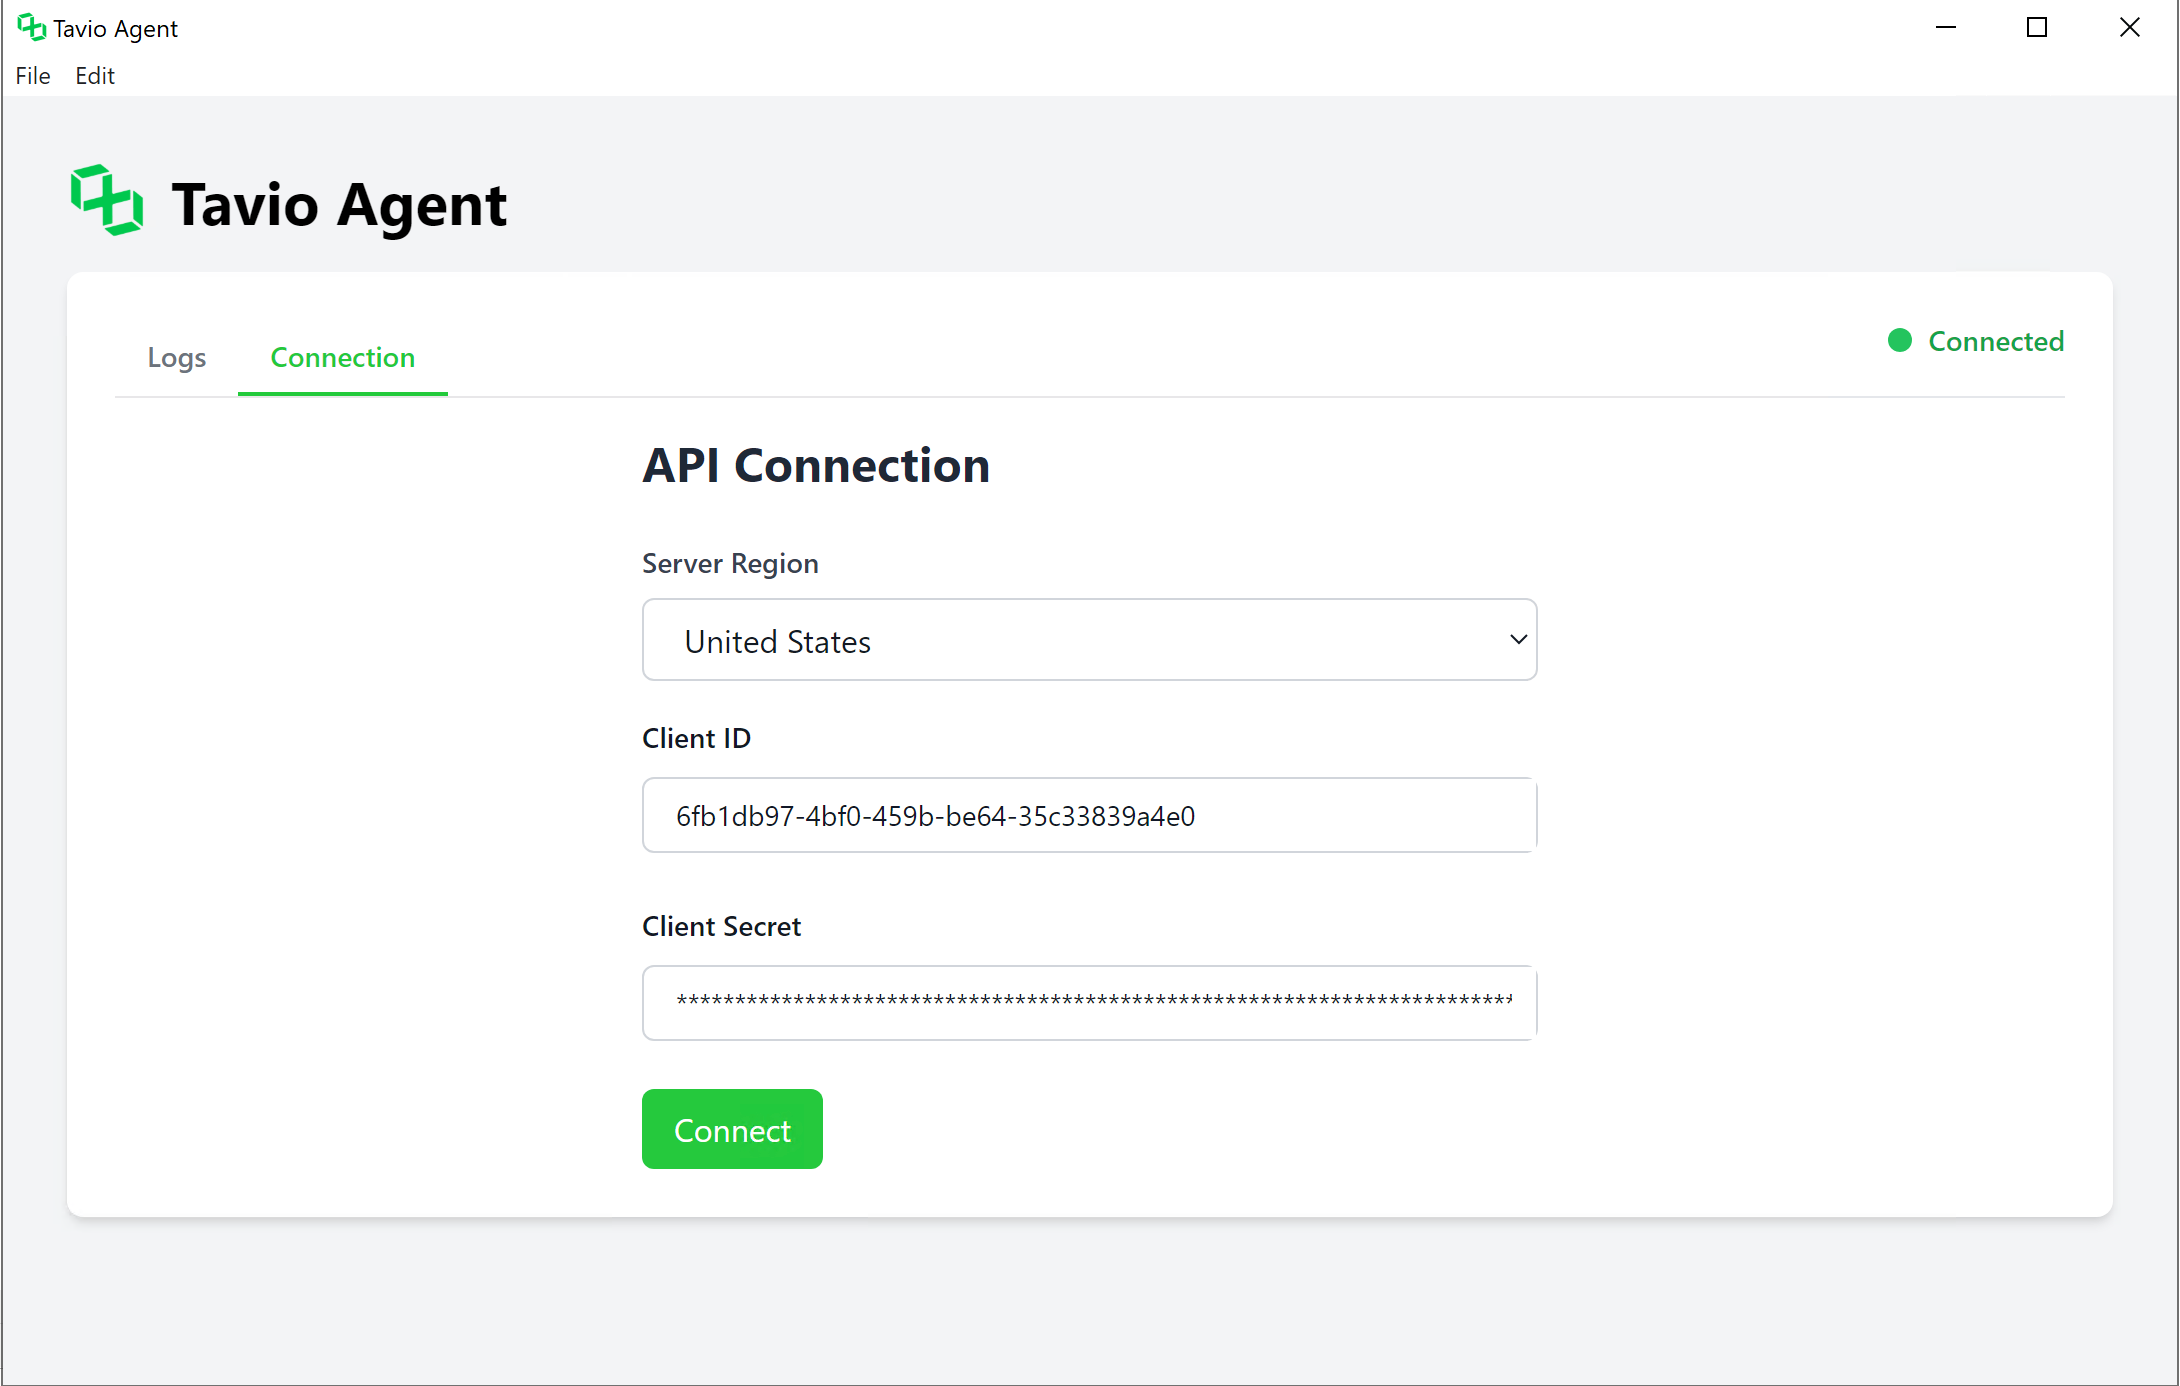Switch to the Logs tab
Image resolution: width=2180 pixels, height=1386 pixels.
(177, 358)
